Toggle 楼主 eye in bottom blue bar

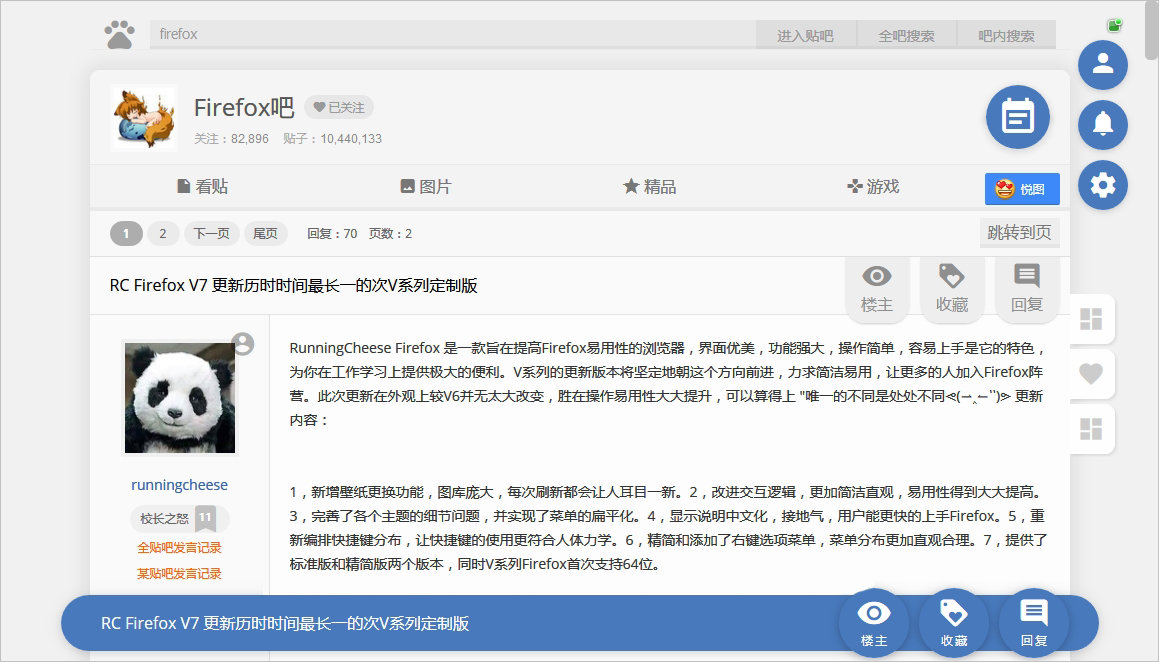[x=874, y=624]
